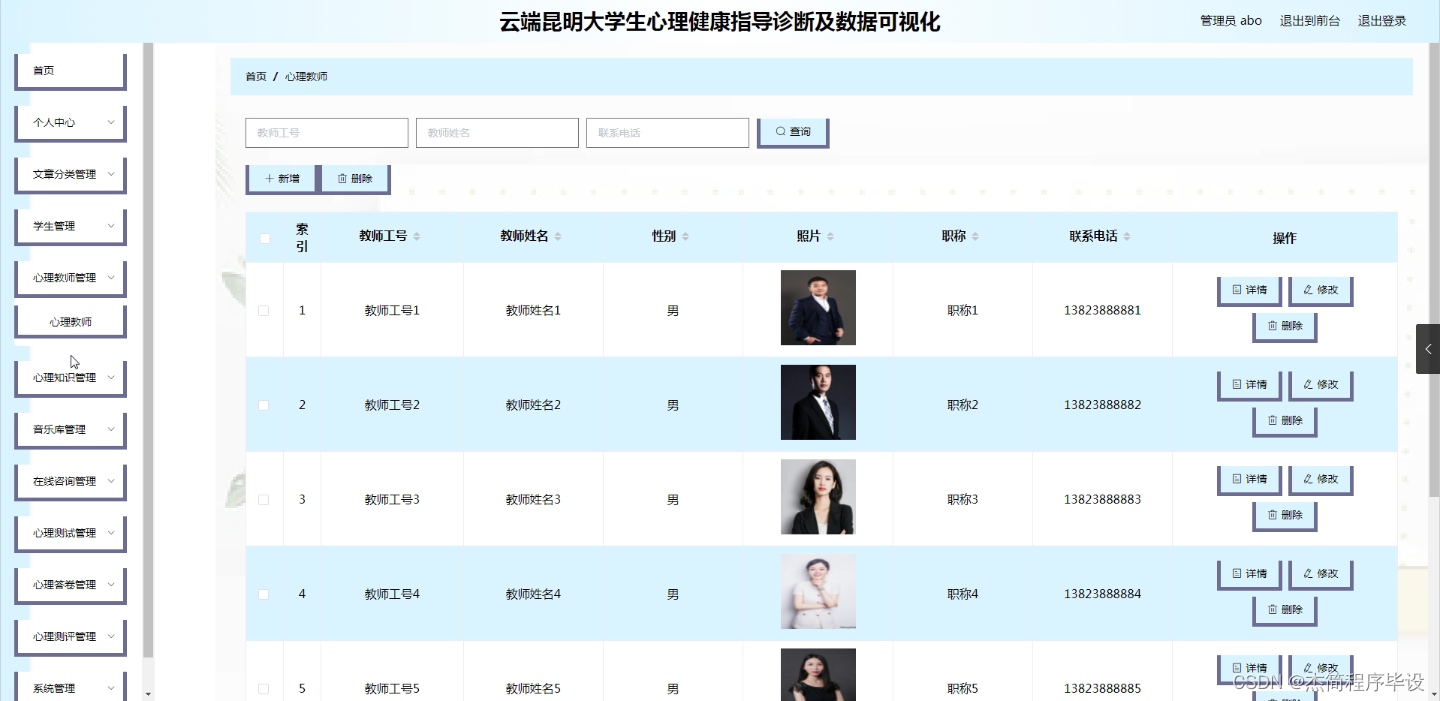
Task: Click 修改 edit for 教师工号2
Action: pos(1321,384)
